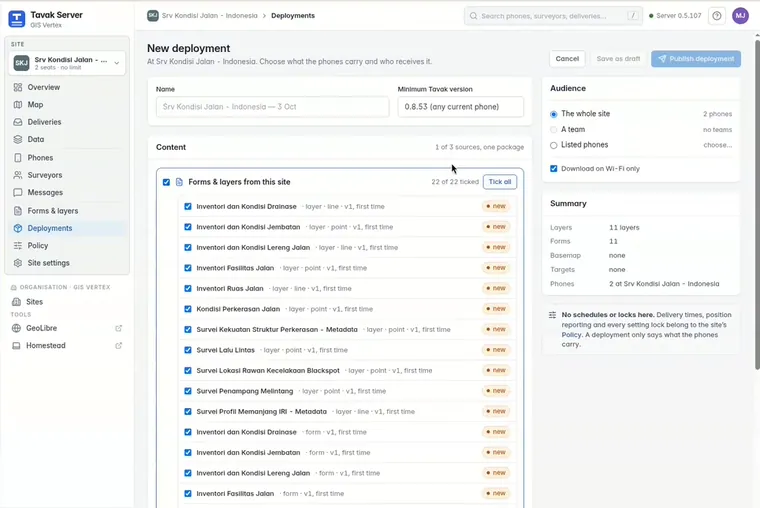Open the MJ user avatar
The image size is (760, 508).
[740, 16]
